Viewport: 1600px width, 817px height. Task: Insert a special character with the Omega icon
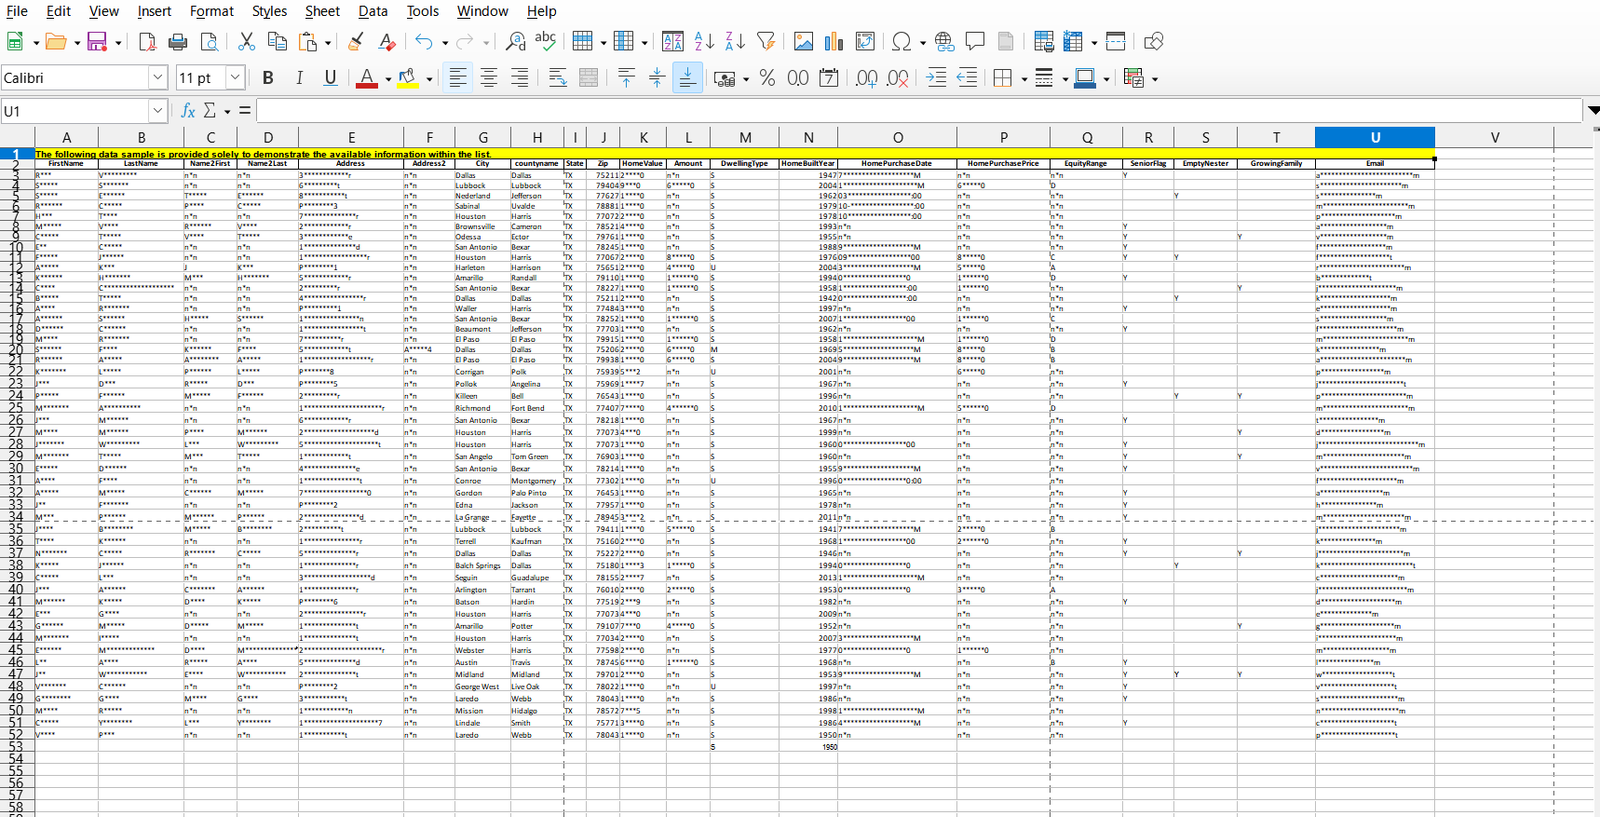click(901, 41)
